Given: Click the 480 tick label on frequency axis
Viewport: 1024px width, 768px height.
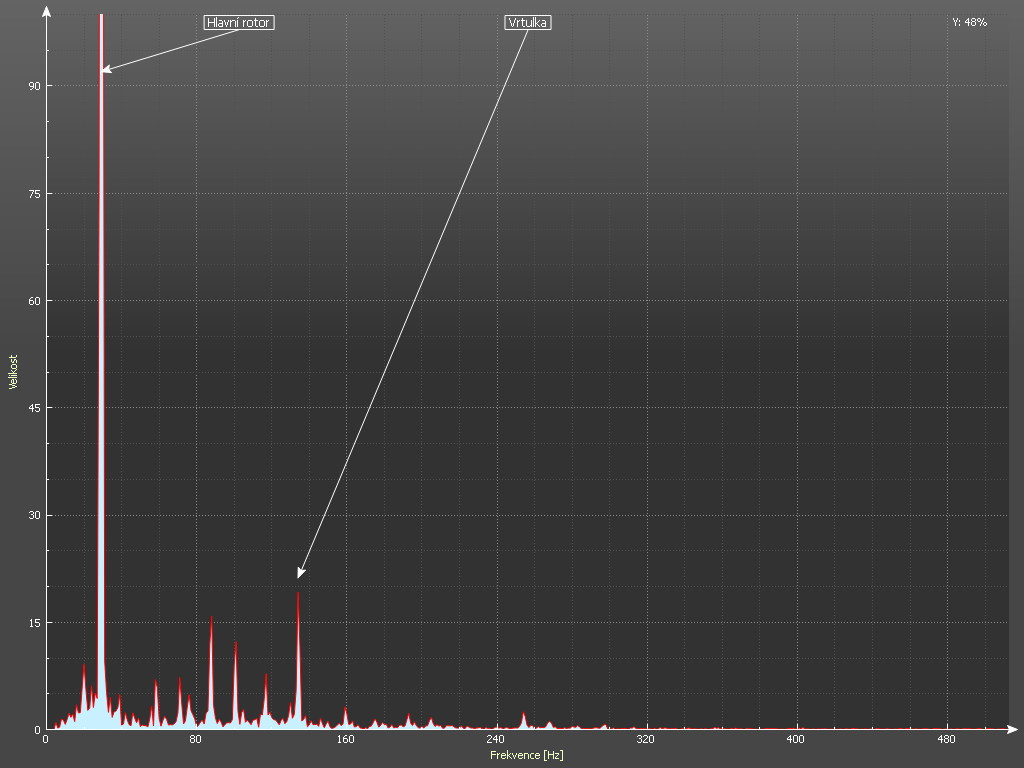Looking at the screenshot, I should [x=945, y=740].
